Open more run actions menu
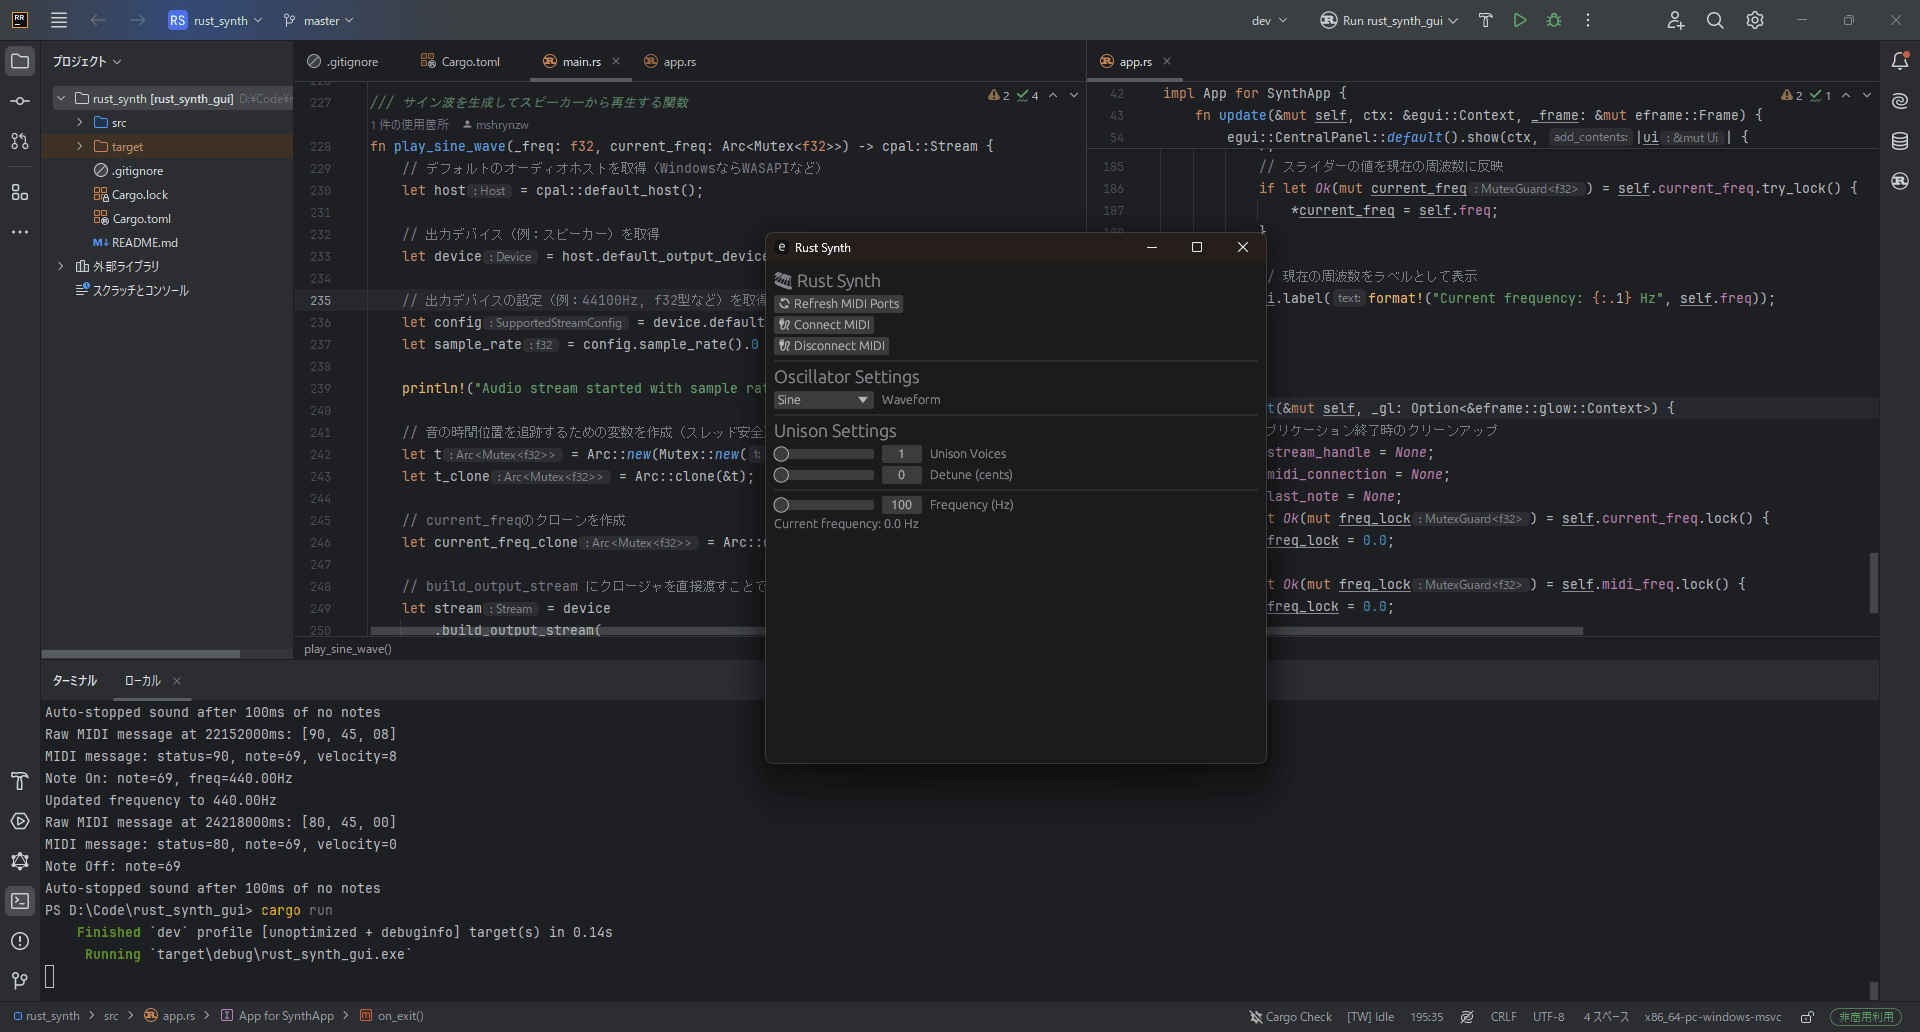 (1588, 20)
